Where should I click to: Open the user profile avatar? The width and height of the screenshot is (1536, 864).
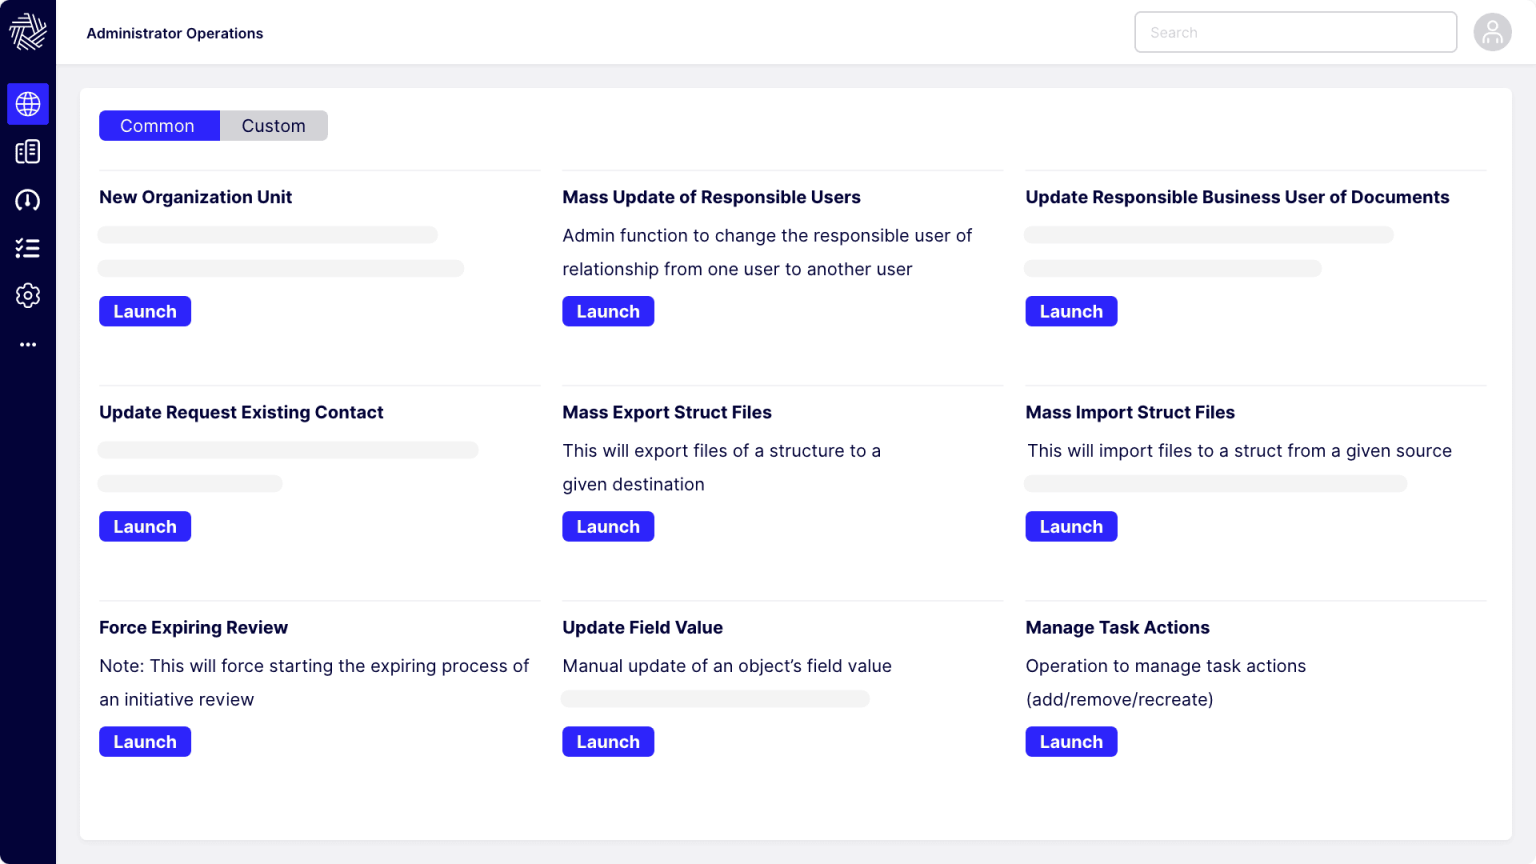pyautogui.click(x=1492, y=32)
